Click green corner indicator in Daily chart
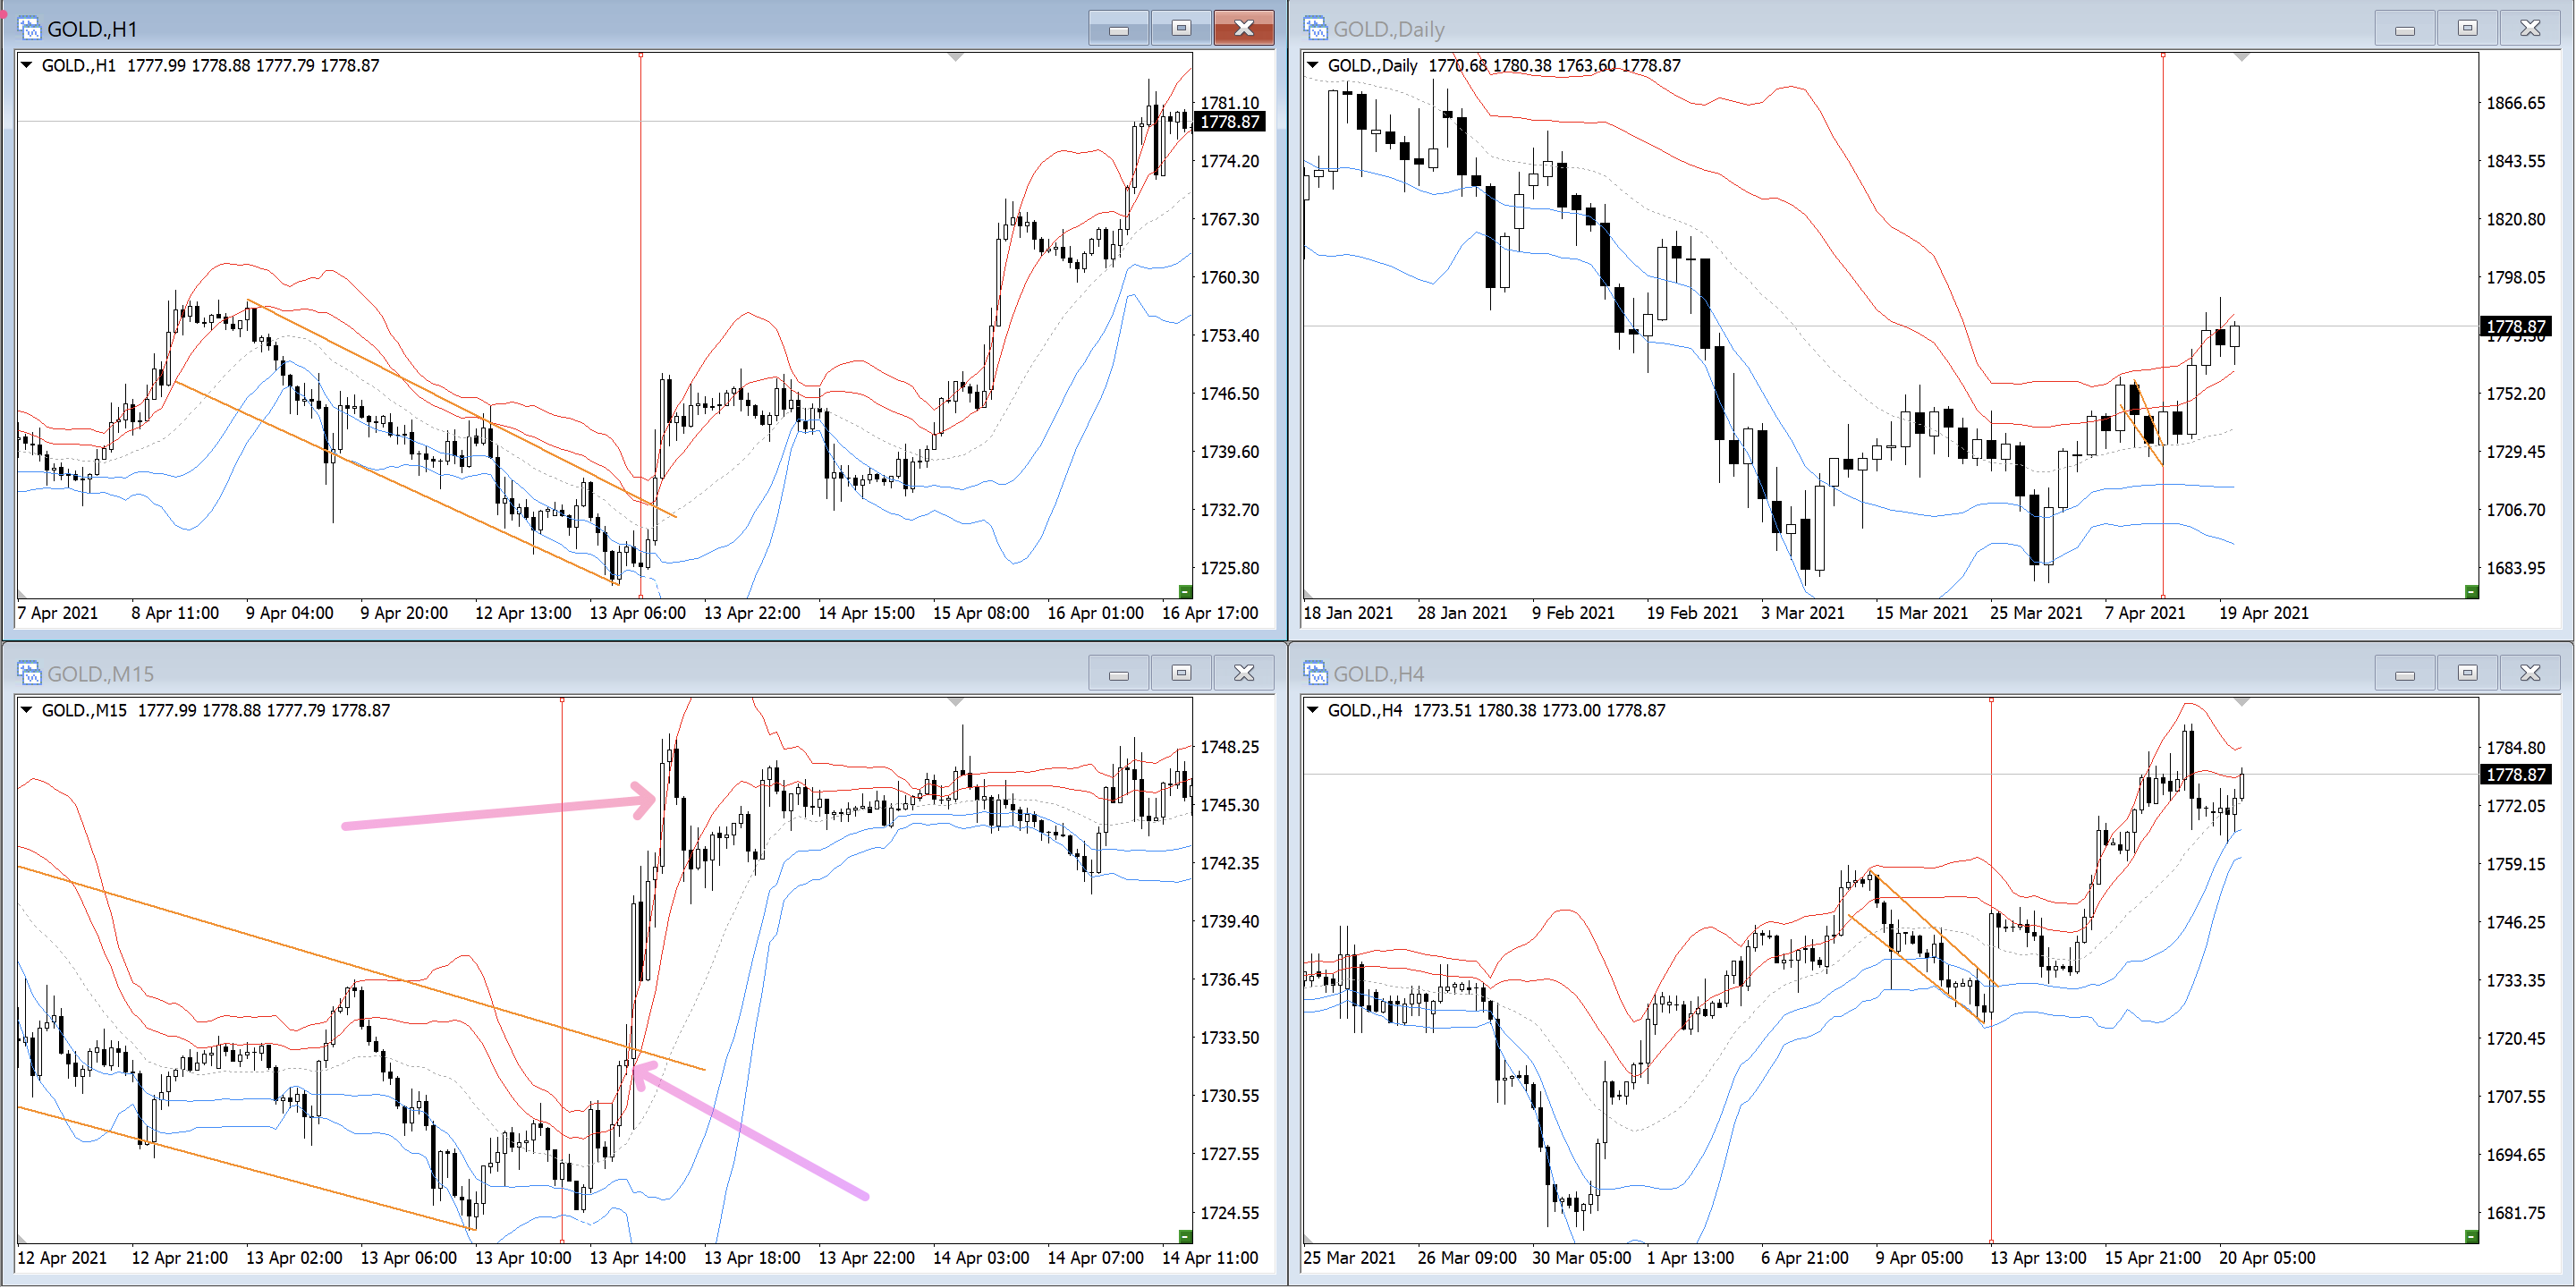2576x1288 pixels. [2471, 591]
